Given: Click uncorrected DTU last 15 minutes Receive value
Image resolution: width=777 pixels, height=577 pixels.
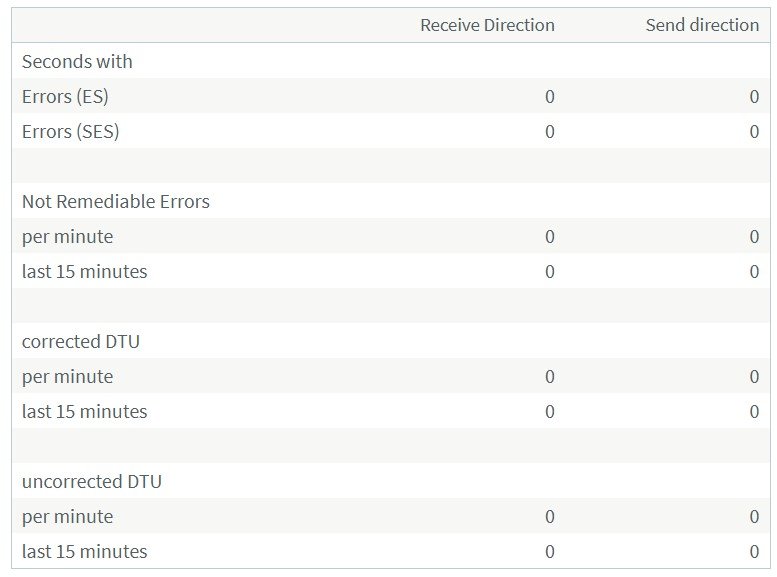Looking at the screenshot, I should 549,551.
